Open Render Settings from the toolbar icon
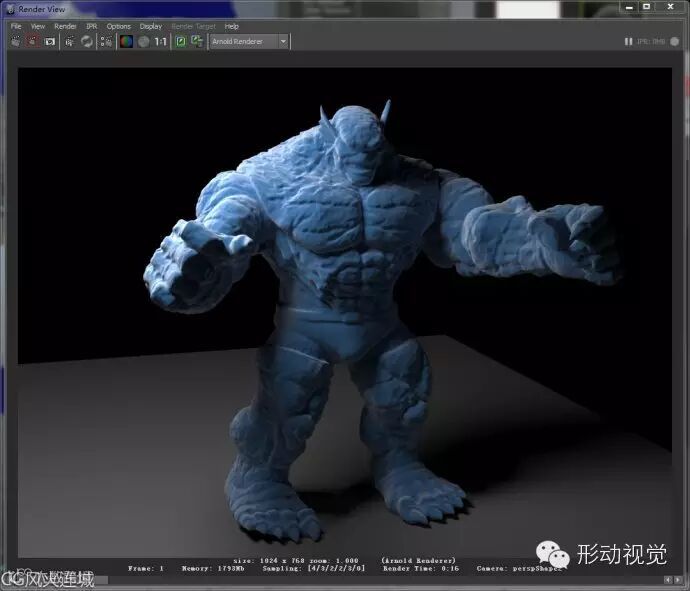Screen dimensions: 690x591 point(106,42)
